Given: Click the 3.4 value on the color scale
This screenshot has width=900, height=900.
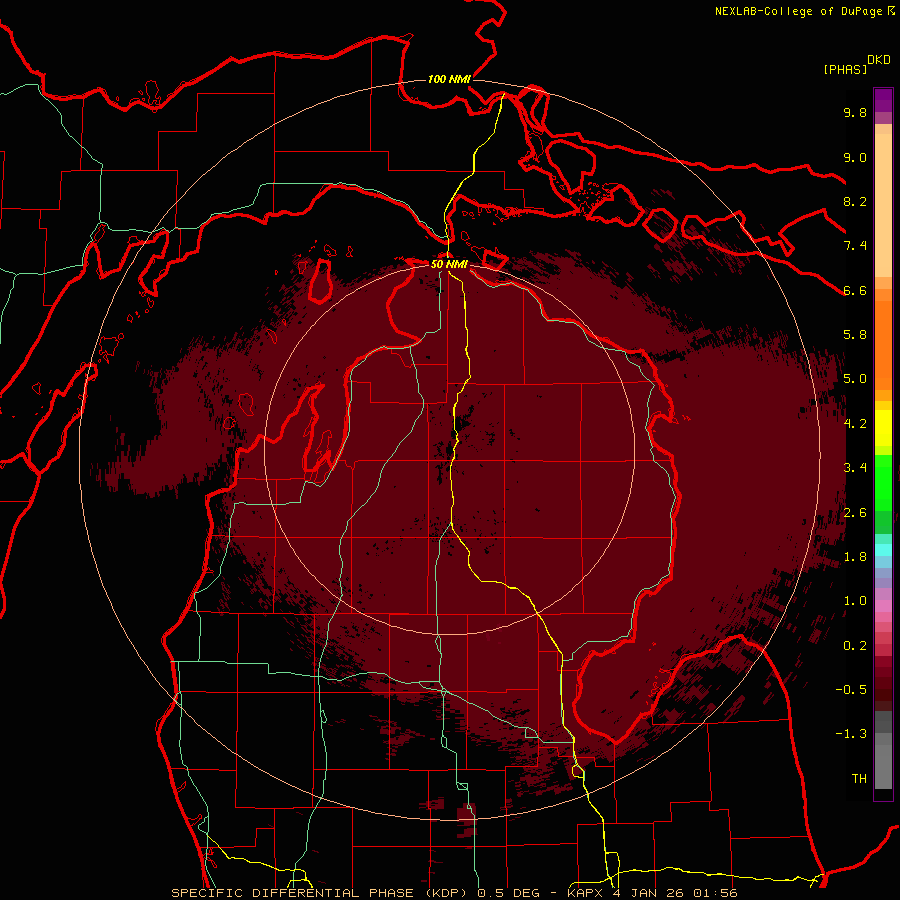Looking at the screenshot, I should 855,468.
